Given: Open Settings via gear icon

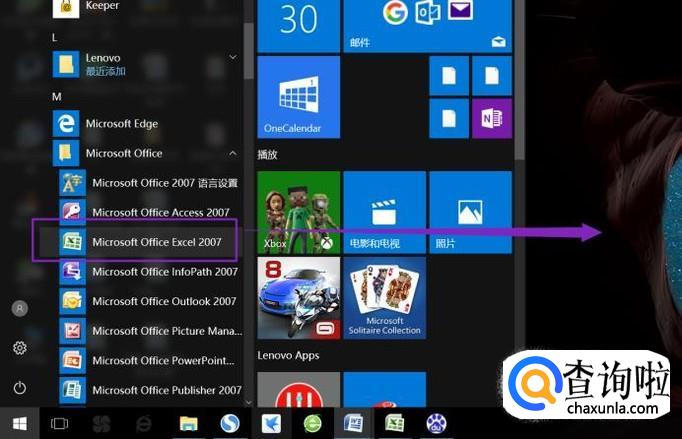Looking at the screenshot, I should pos(20,348).
